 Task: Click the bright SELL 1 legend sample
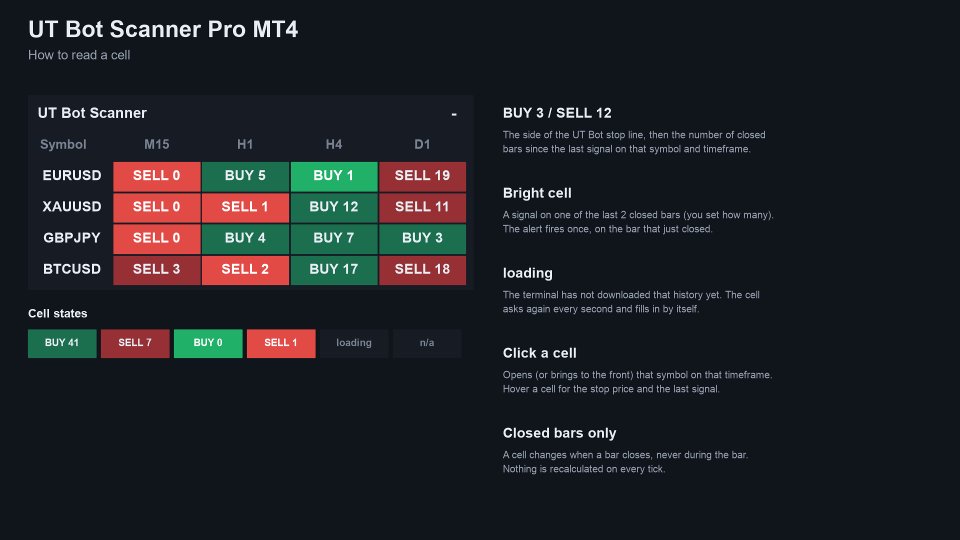coord(281,343)
